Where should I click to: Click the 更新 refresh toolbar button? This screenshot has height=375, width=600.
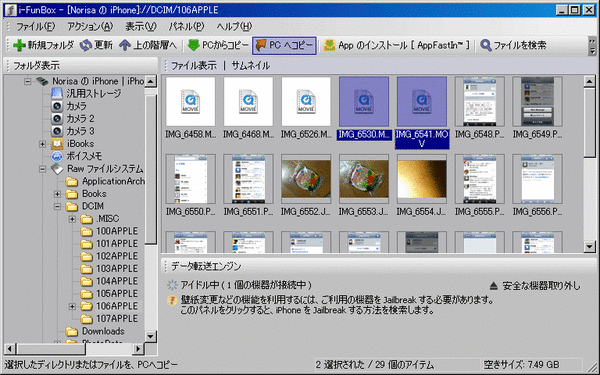point(96,46)
